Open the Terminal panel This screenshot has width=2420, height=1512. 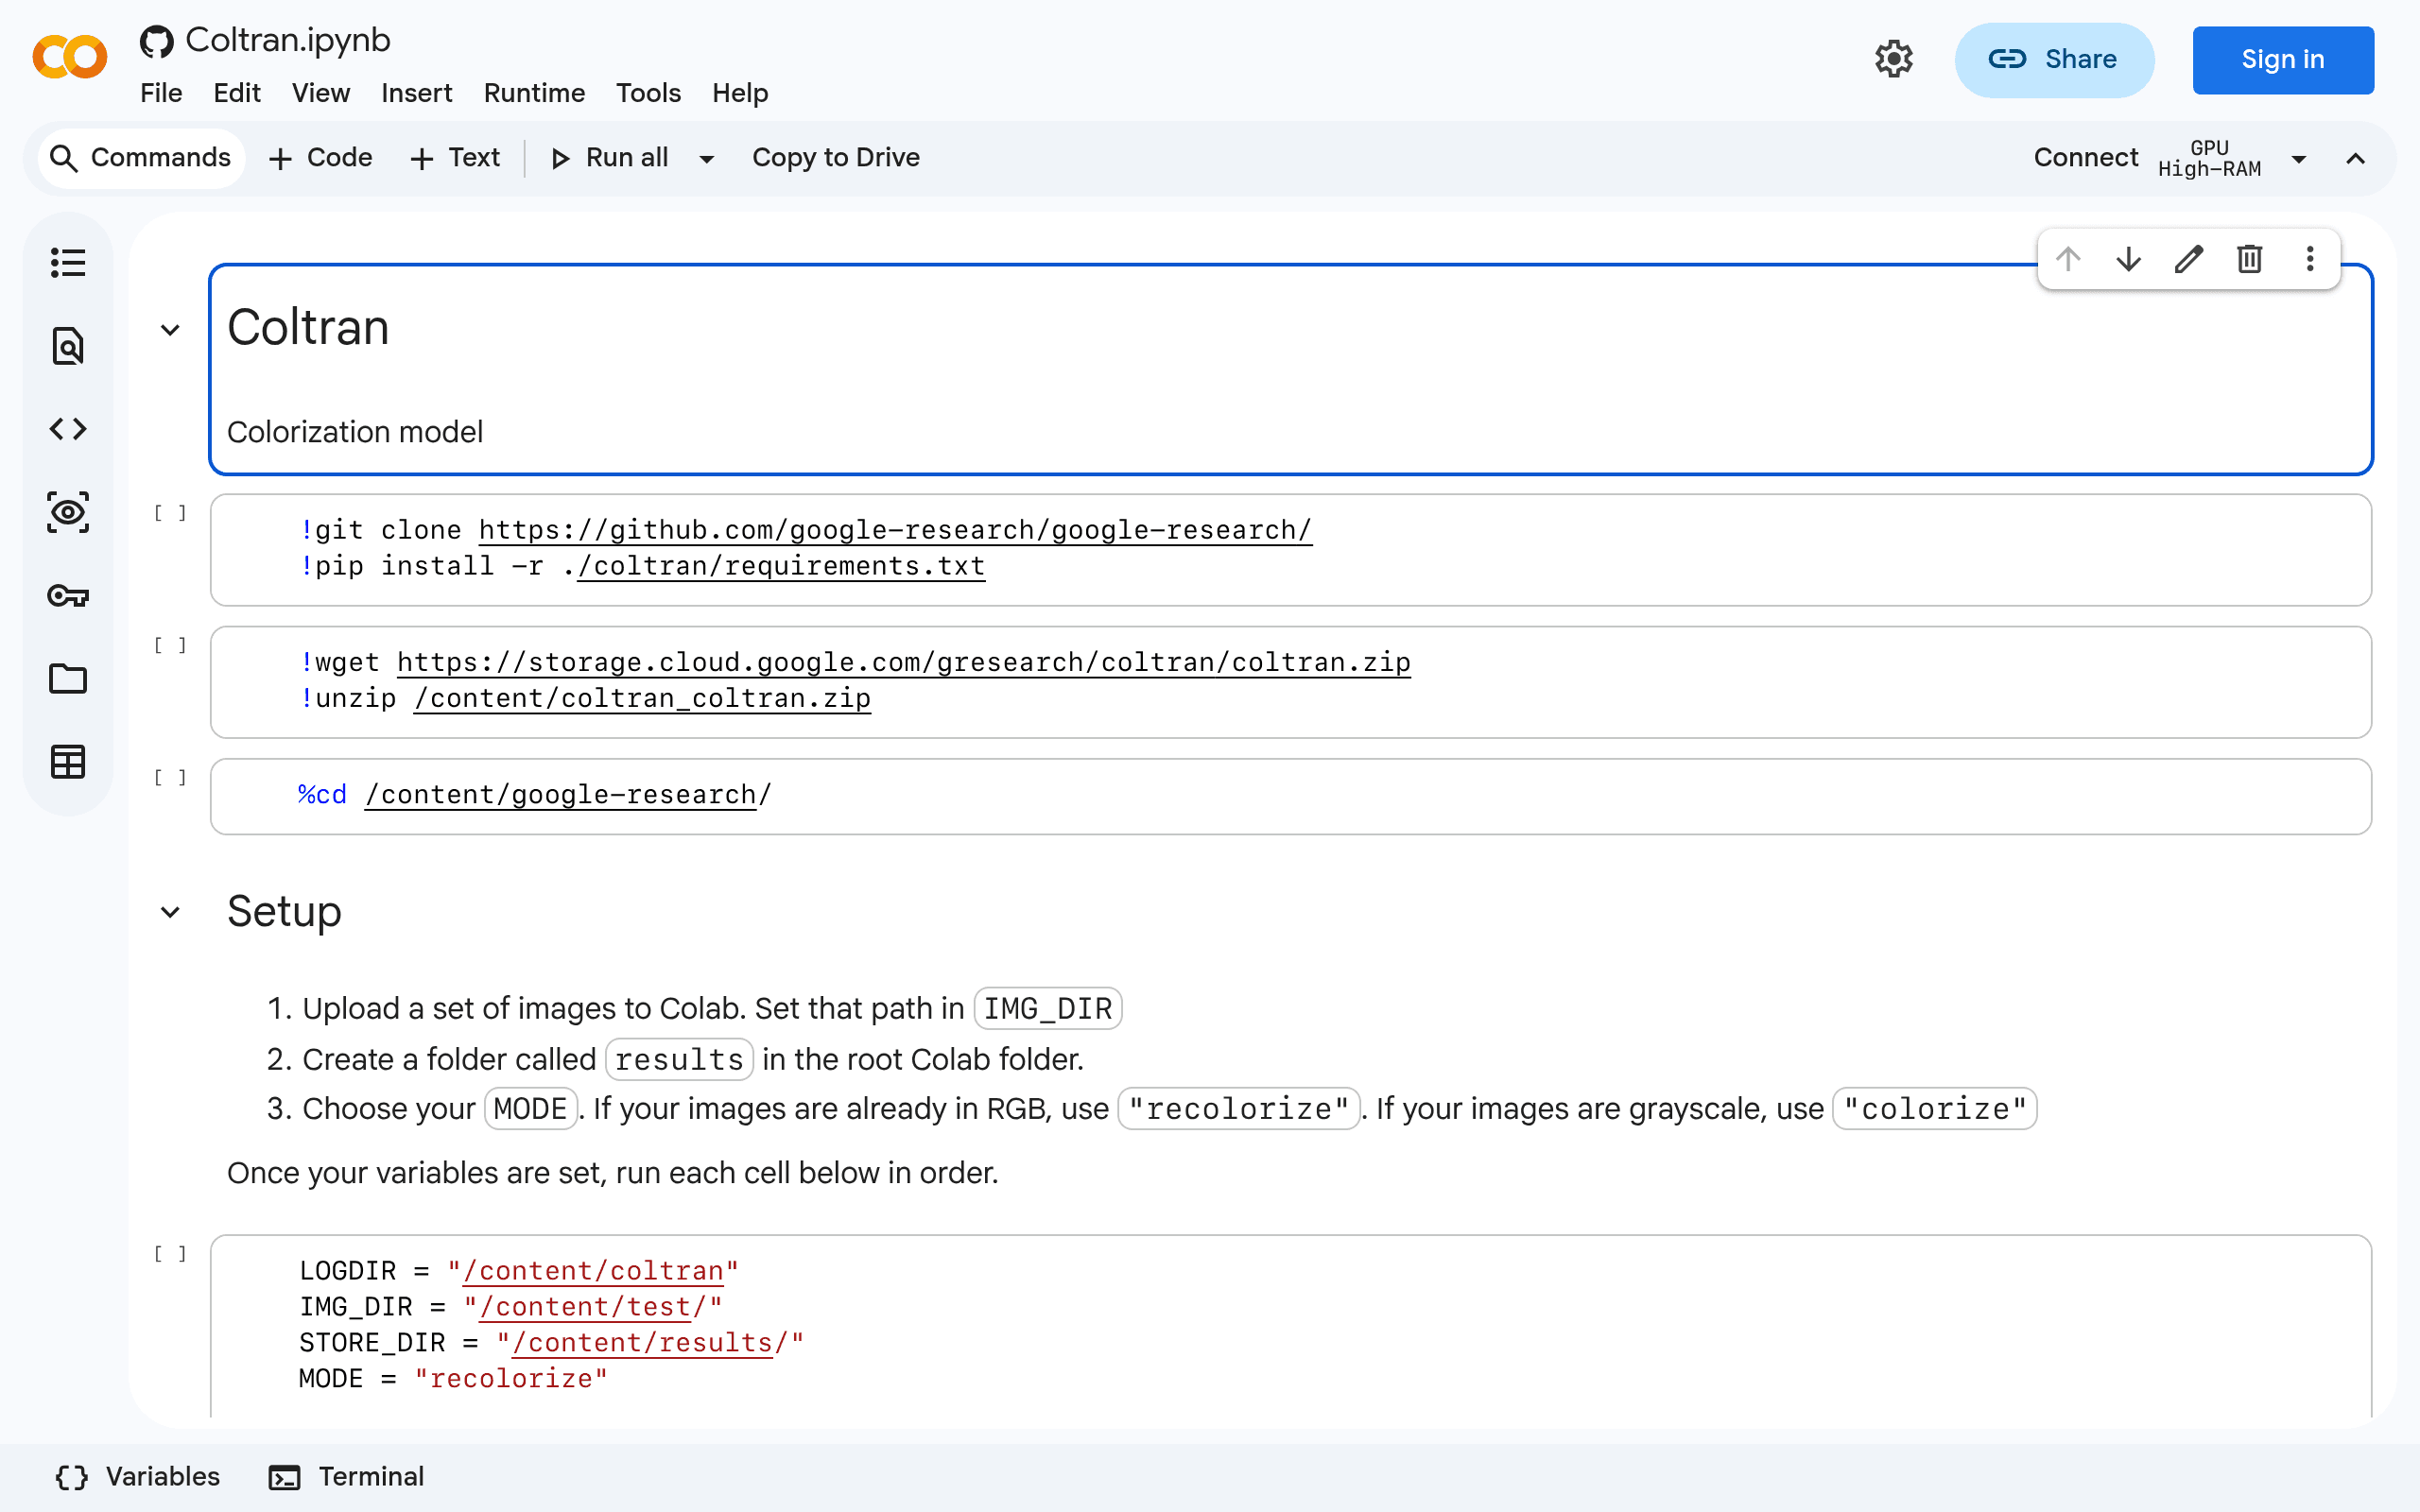coord(347,1477)
